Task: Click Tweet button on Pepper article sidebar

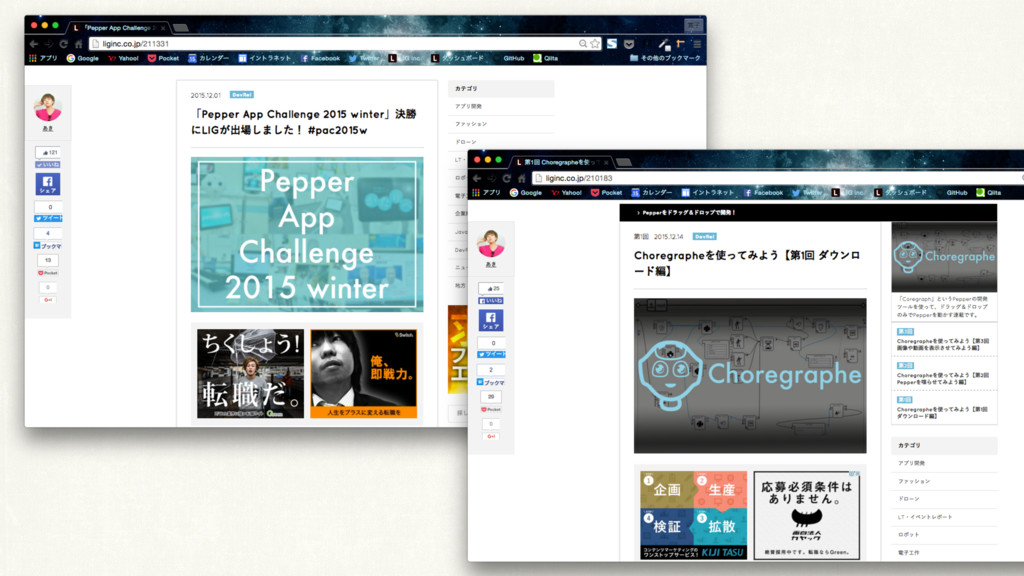Action: click(x=48, y=218)
